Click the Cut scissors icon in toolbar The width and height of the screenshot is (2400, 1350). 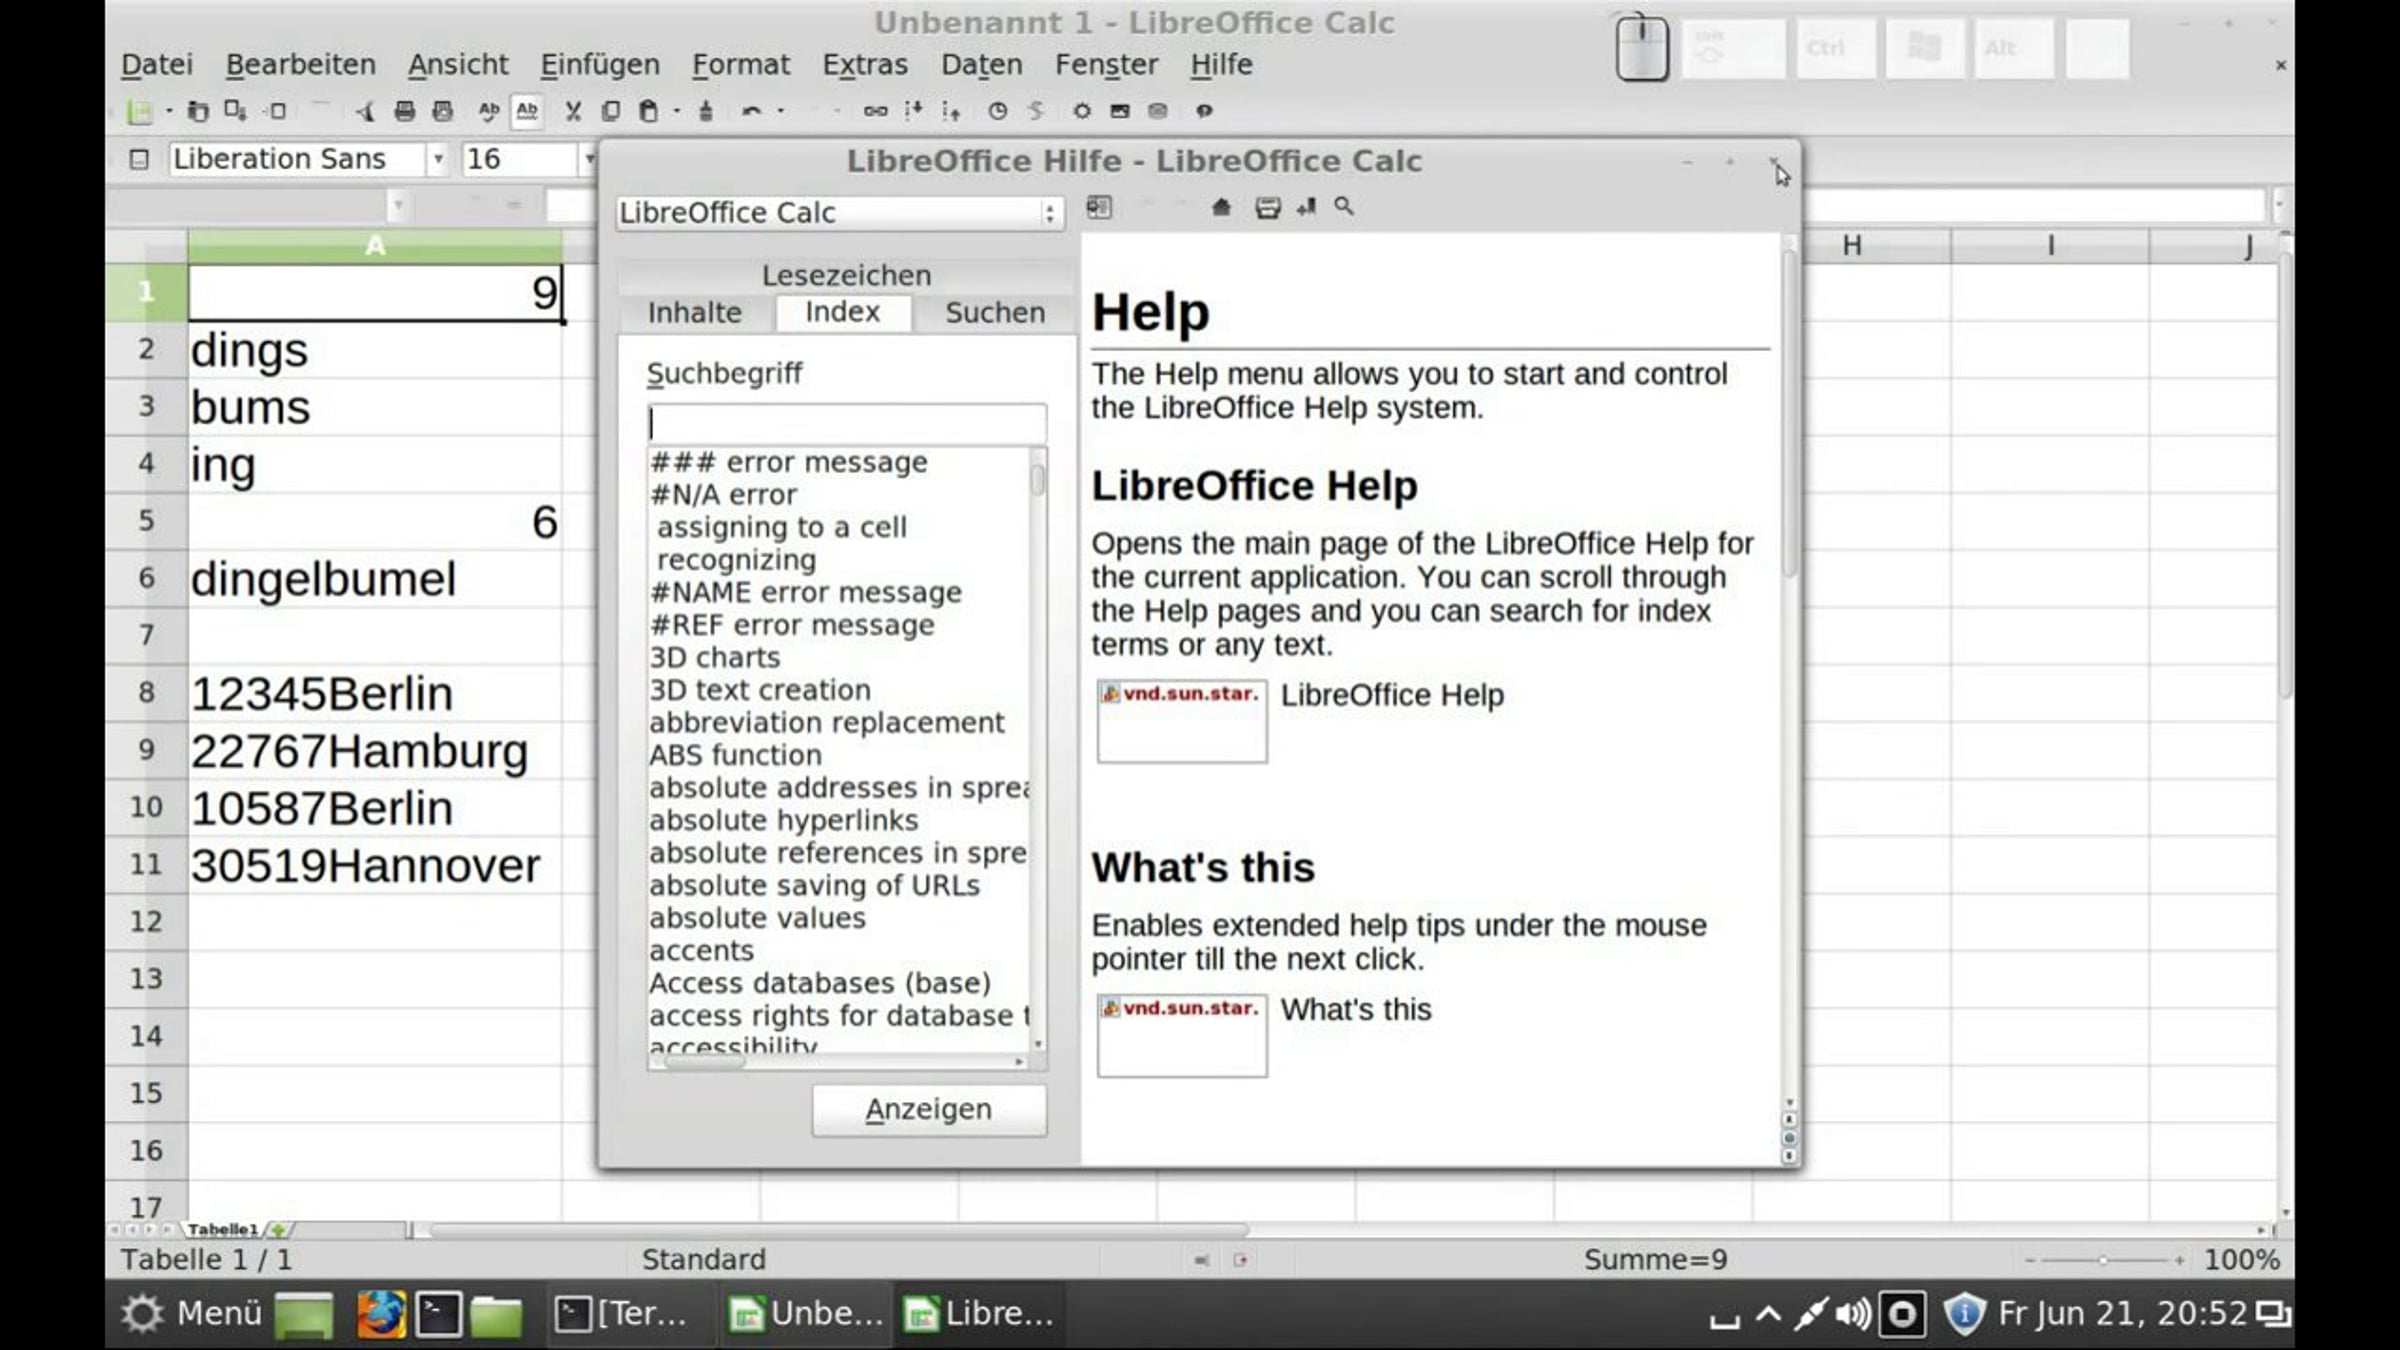pos(573,111)
